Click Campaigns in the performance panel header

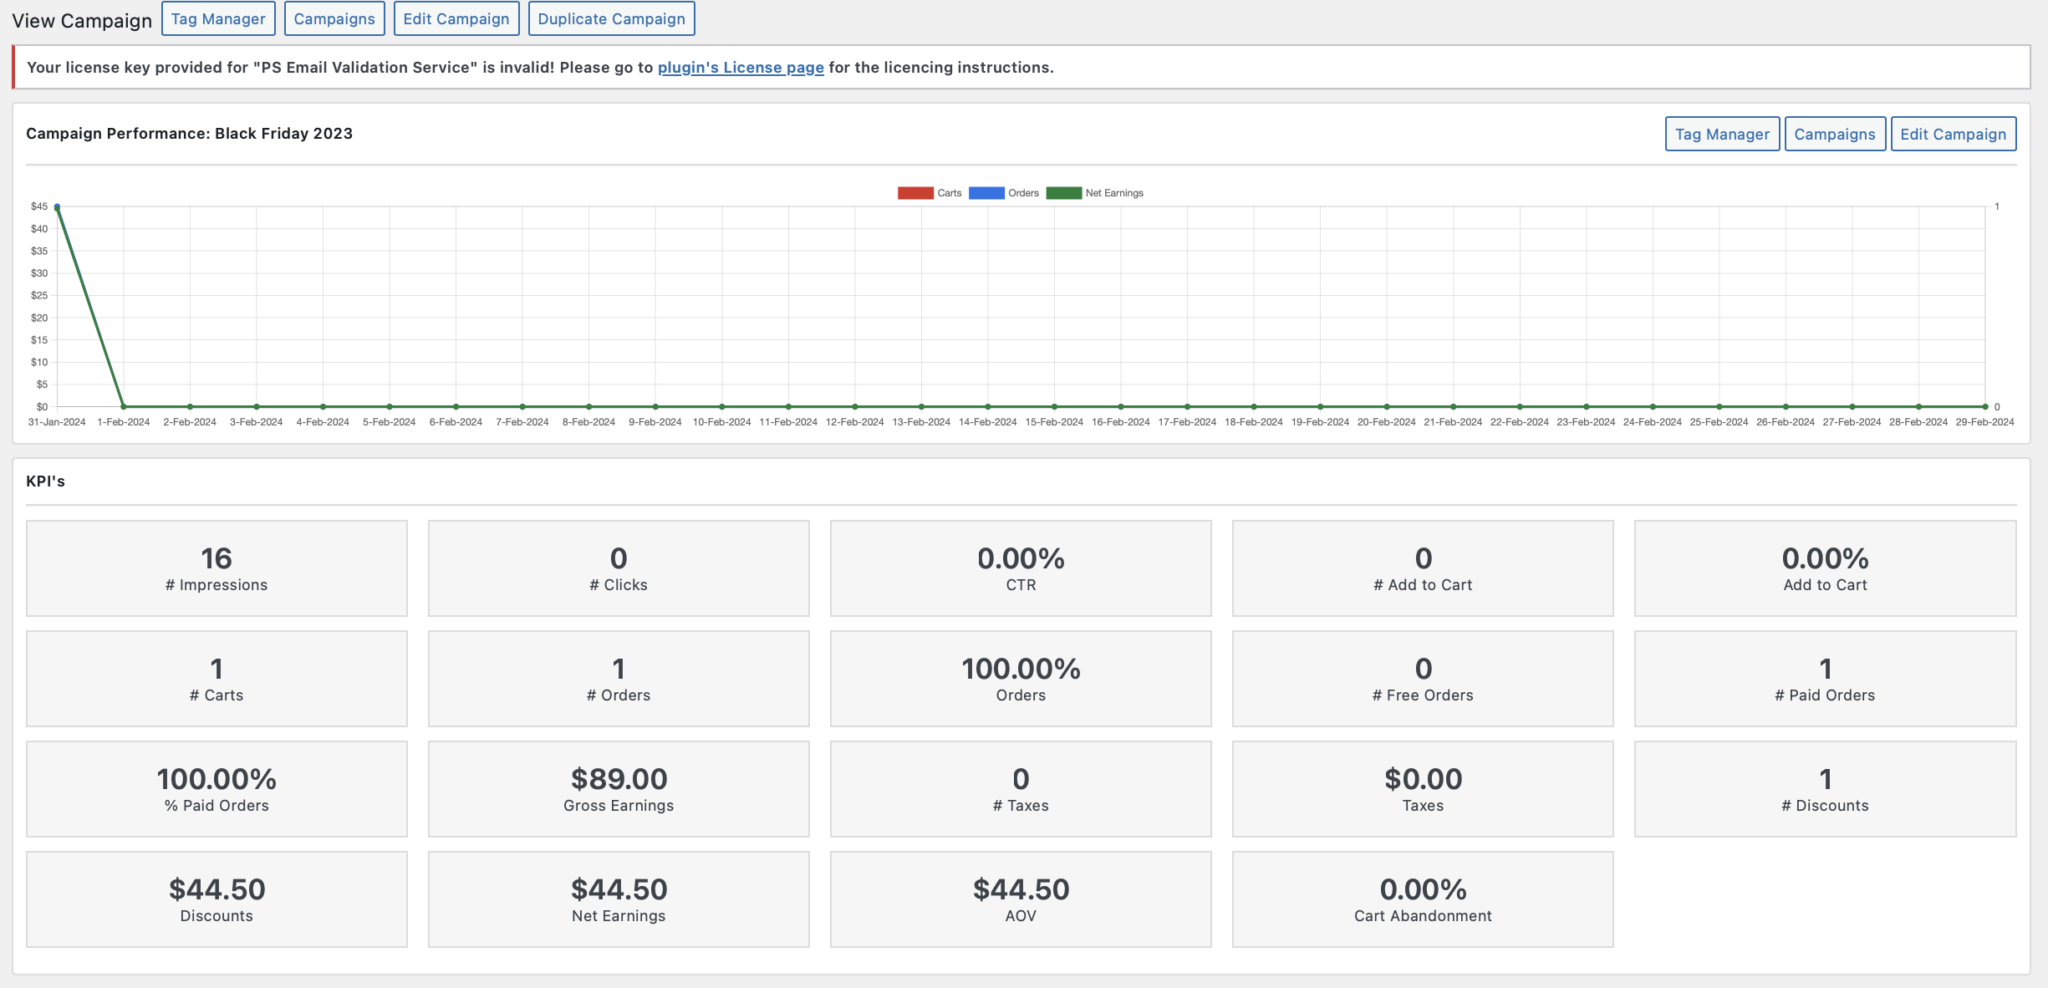[1835, 133]
